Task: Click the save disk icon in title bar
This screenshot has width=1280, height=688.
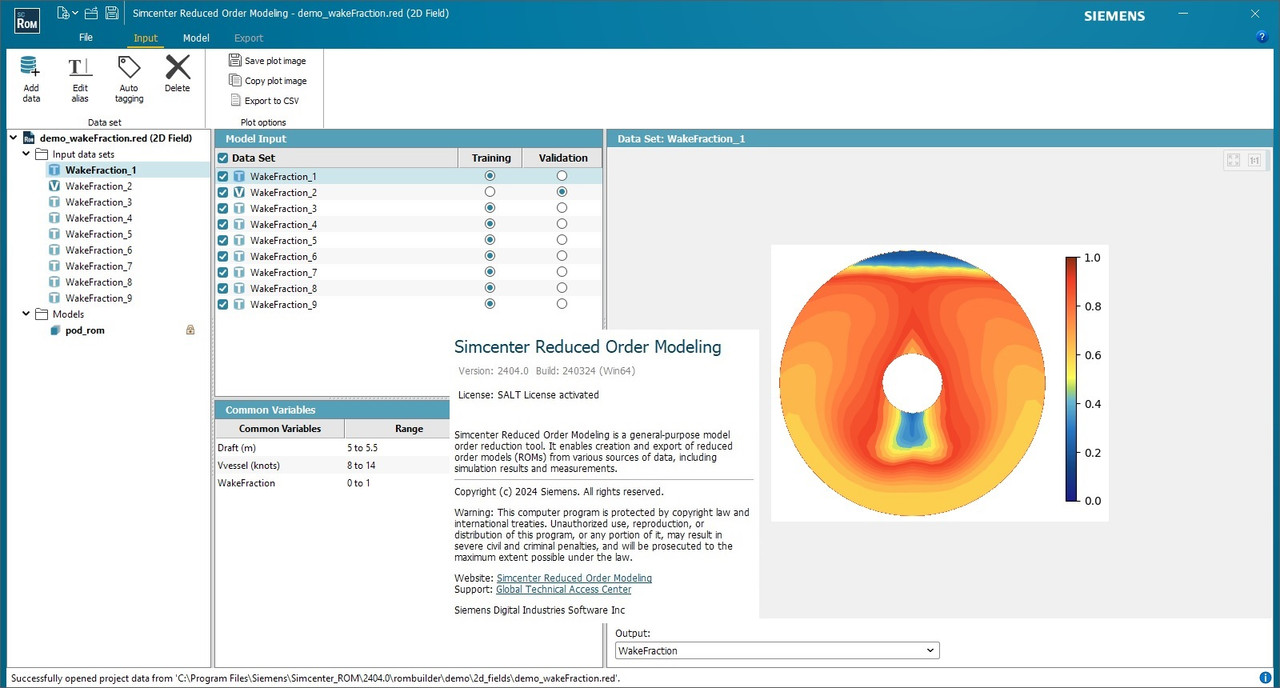Action: (112, 13)
